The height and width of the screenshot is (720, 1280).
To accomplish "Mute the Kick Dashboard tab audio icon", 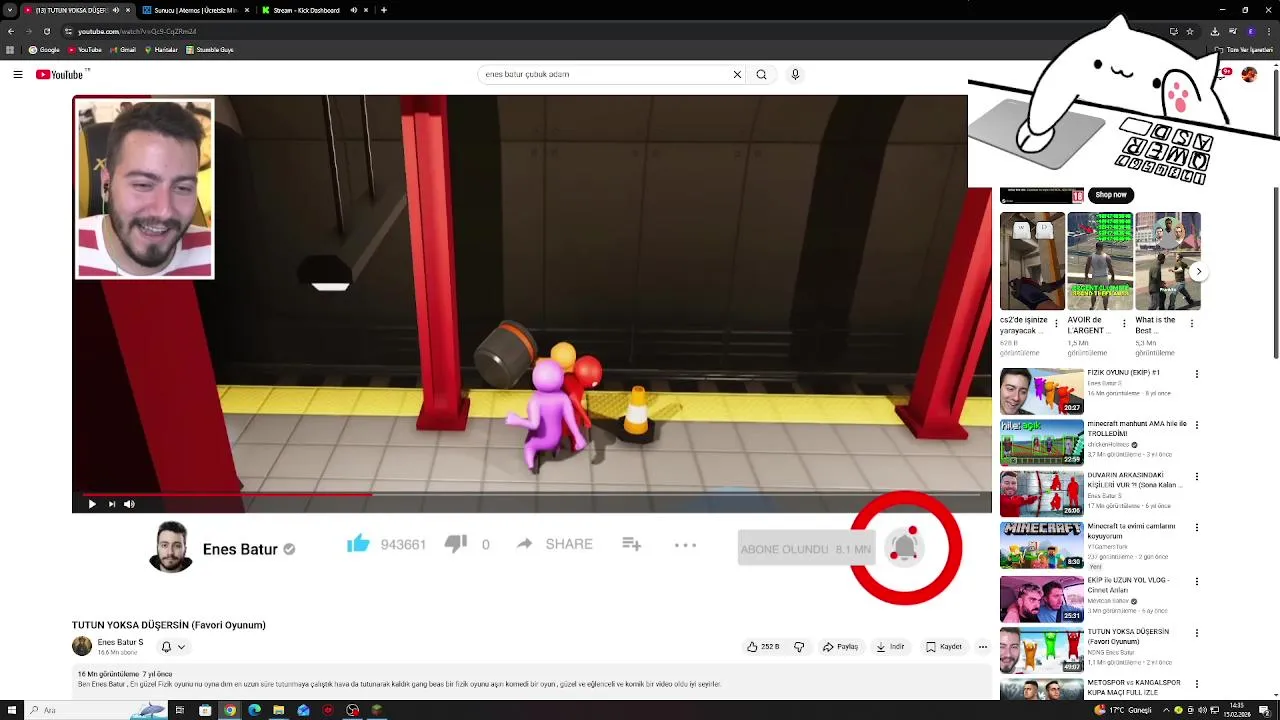I will coord(353,10).
